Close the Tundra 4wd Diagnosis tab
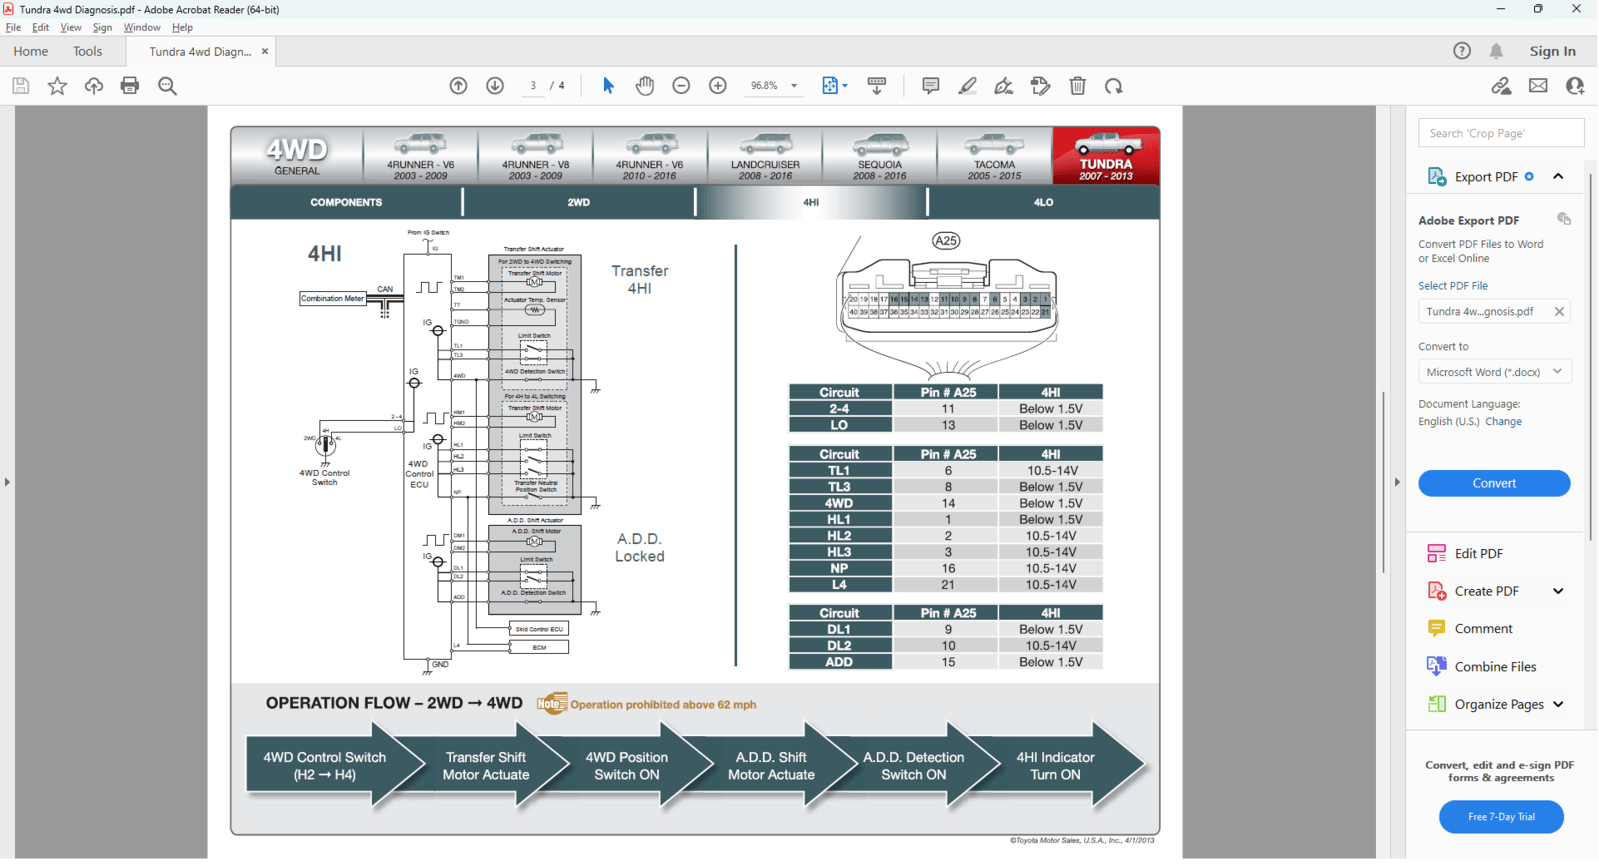The height and width of the screenshot is (866, 1599). 265,51
